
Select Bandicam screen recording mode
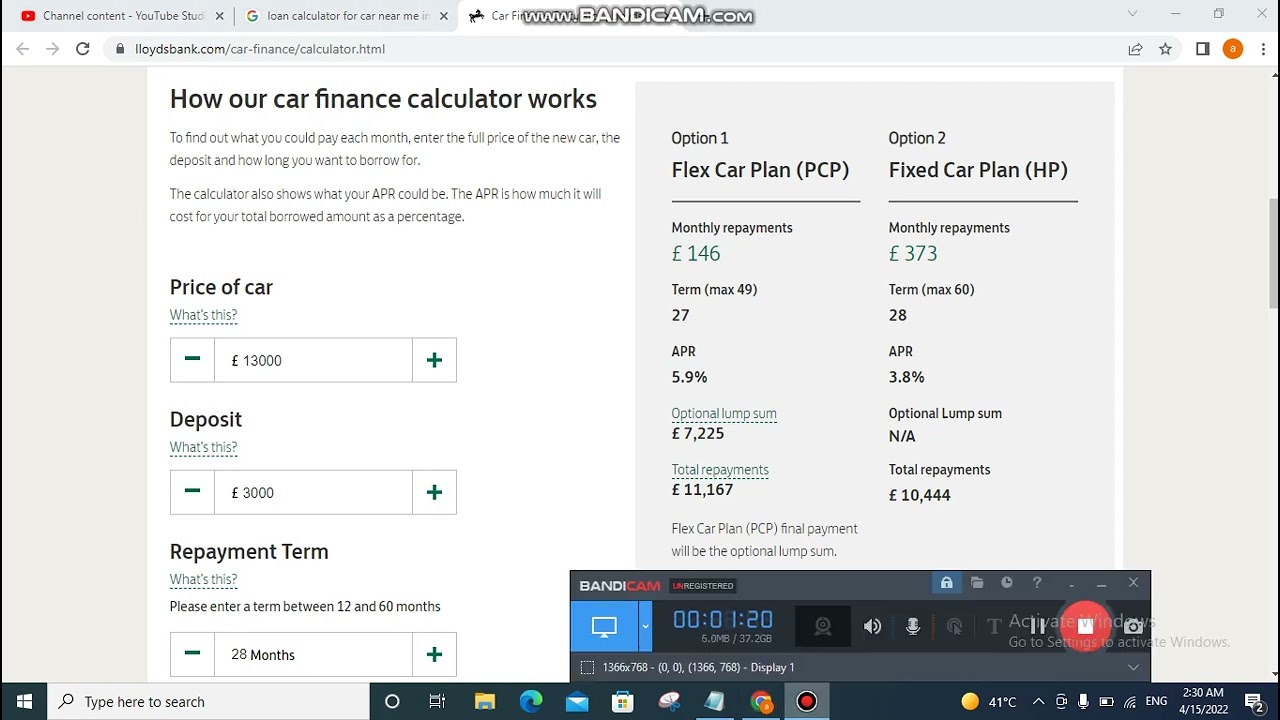point(604,627)
